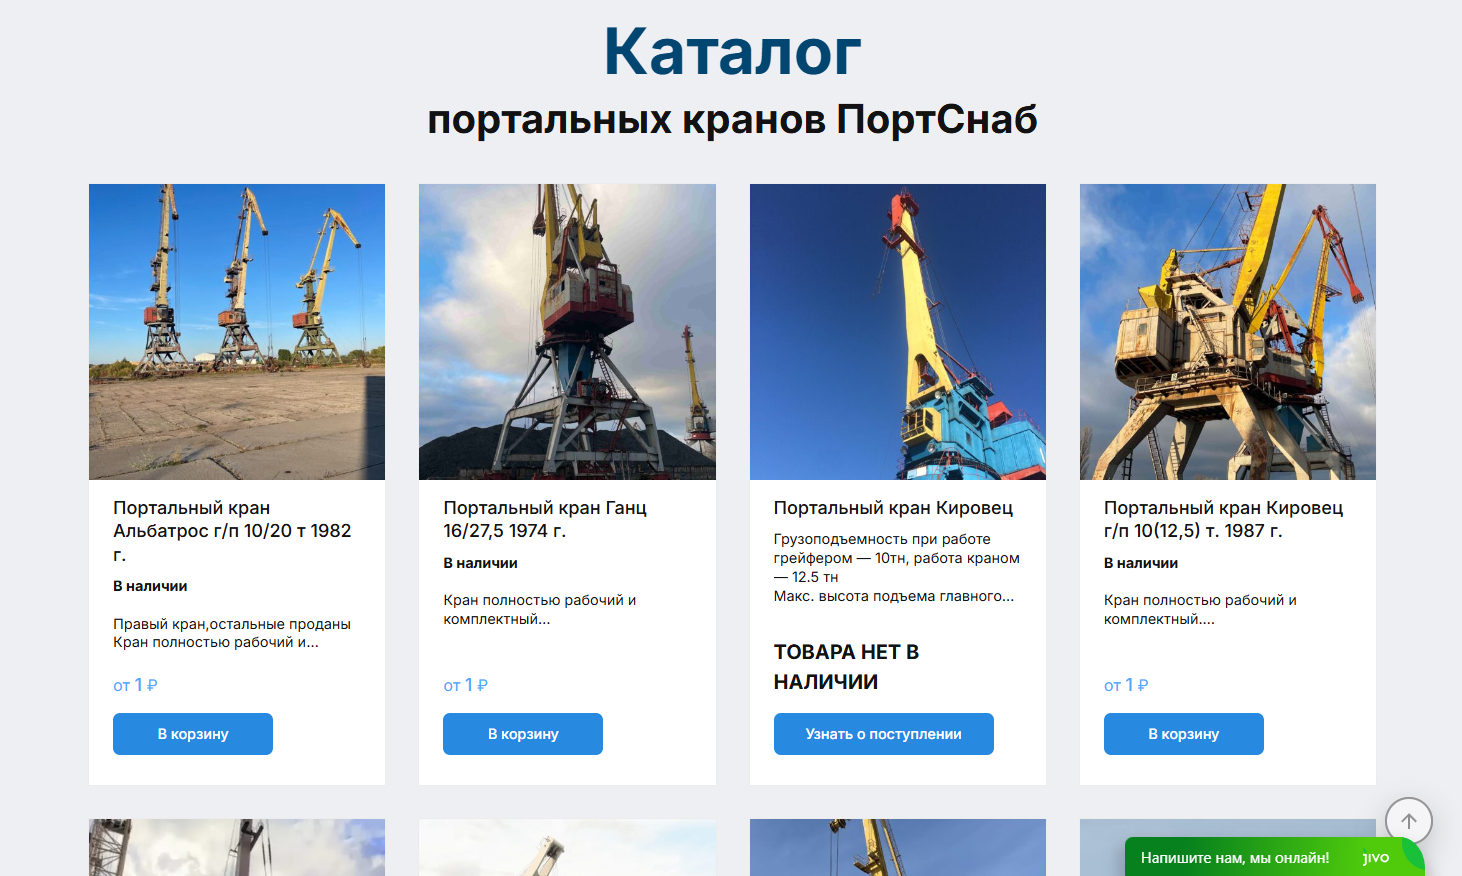Screen dimensions: 1462x876
Task: Open the Альбатрос three-cranes photo
Action: click(x=237, y=332)
